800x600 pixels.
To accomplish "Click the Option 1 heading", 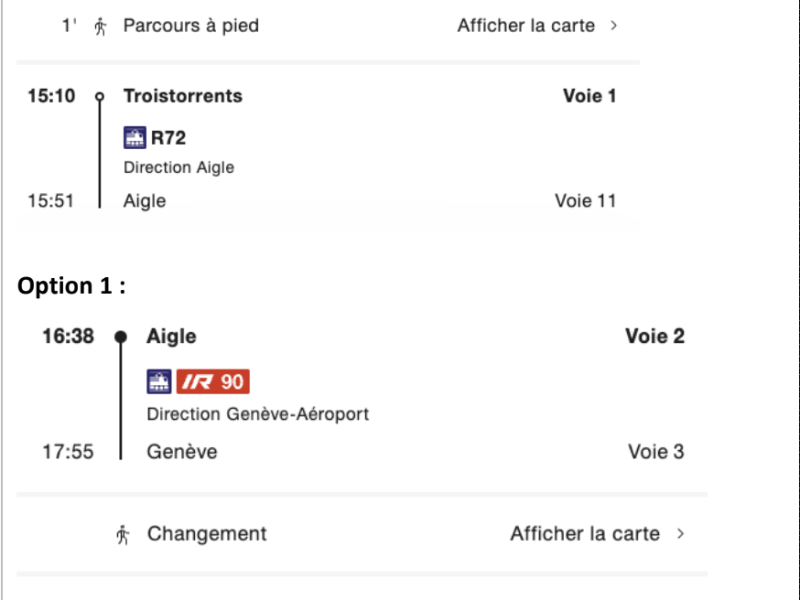I will (71, 286).
